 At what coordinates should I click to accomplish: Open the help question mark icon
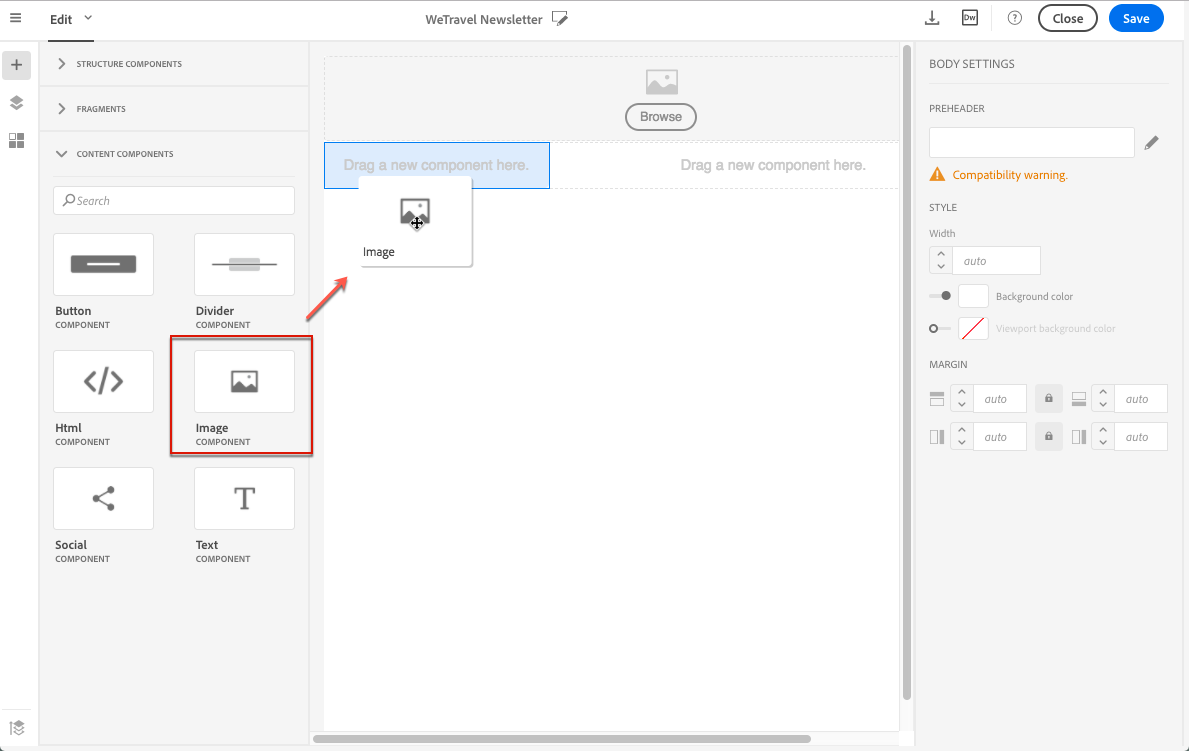point(1015,18)
